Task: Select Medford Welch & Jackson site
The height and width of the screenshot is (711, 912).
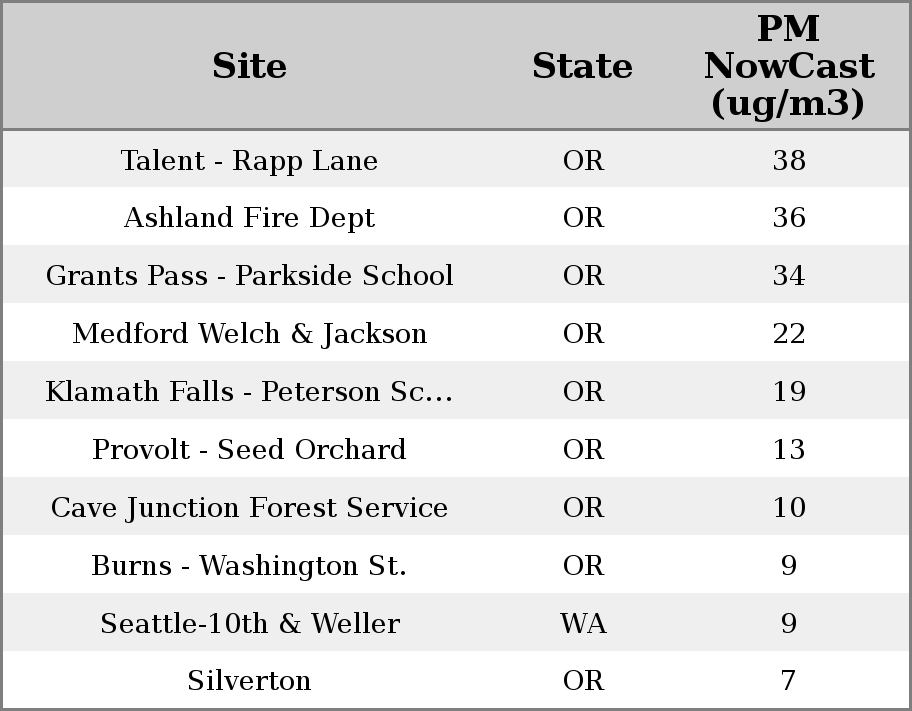Action: [x=249, y=334]
